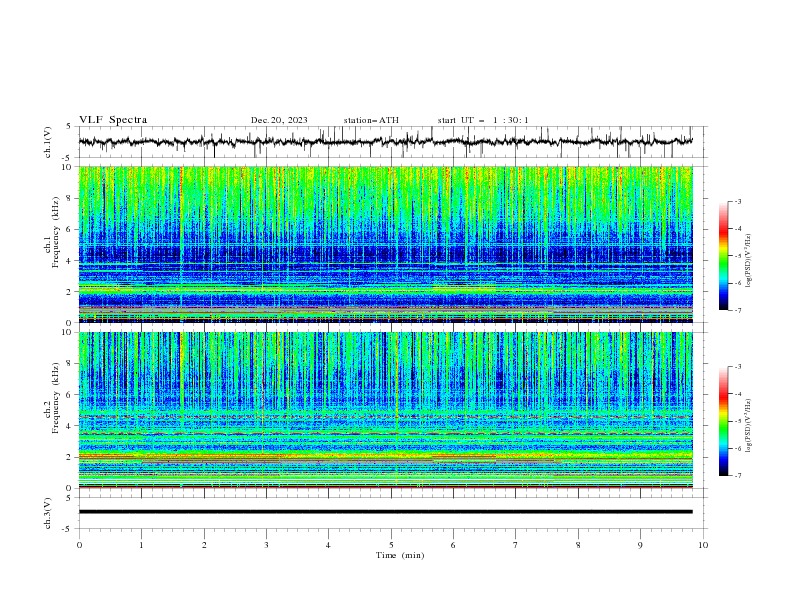Click the "ch.1(V)" waveform axis label
The image size is (792, 612).
pyautogui.click(x=48, y=142)
